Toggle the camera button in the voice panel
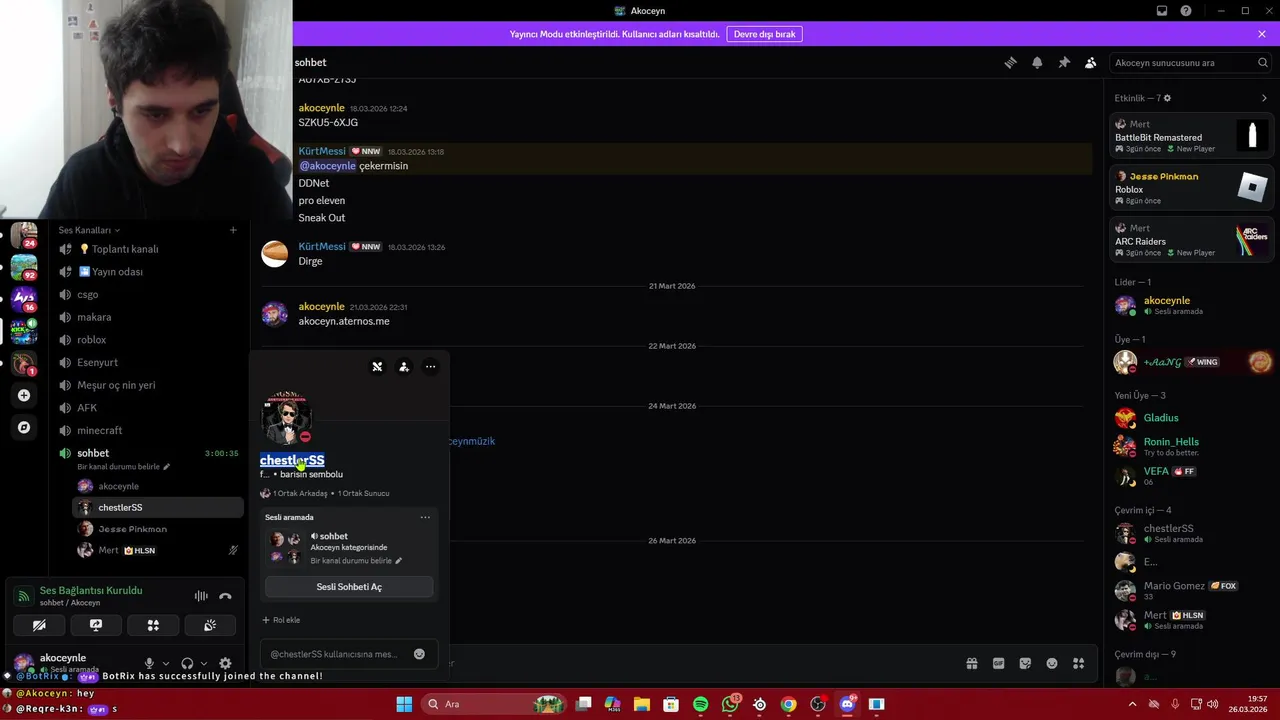 click(x=39, y=625)
